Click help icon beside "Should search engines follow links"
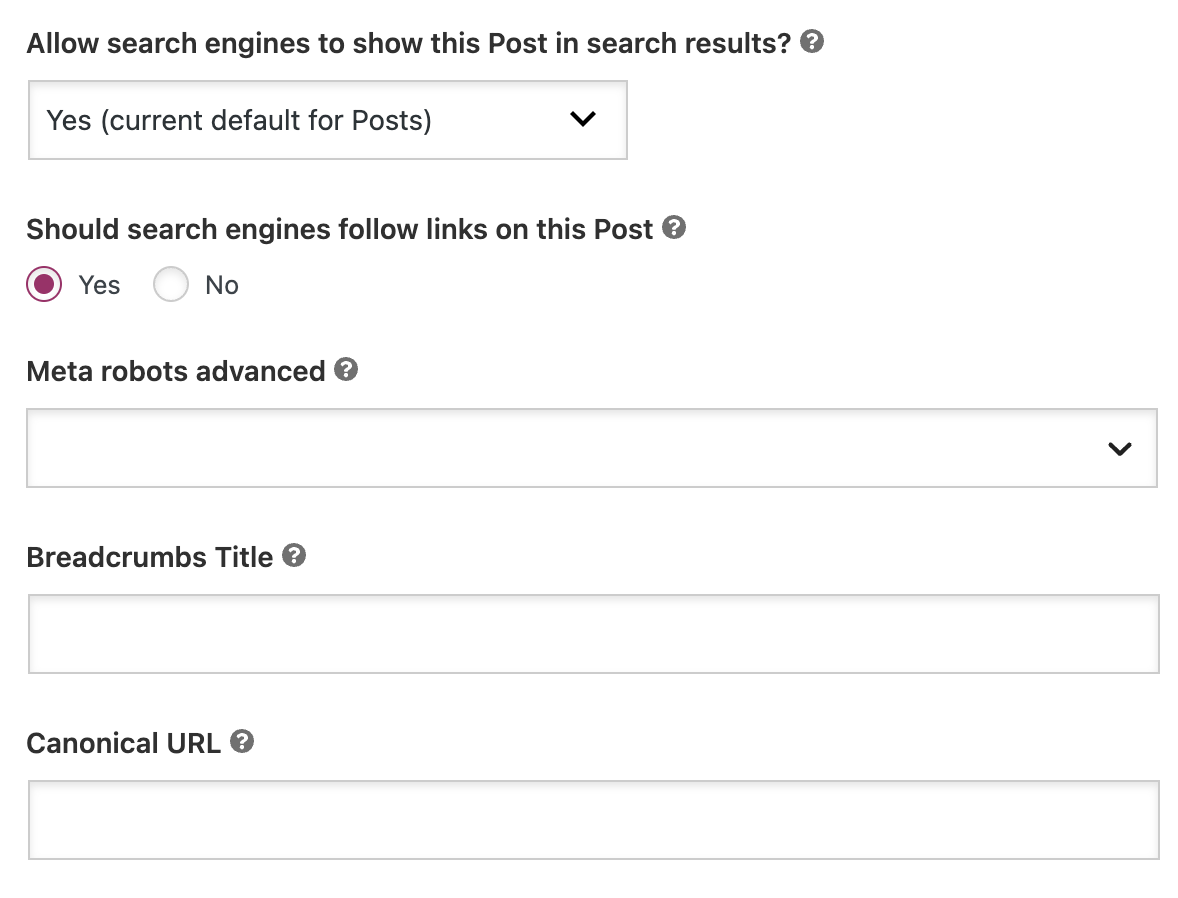 click(674, 228)
